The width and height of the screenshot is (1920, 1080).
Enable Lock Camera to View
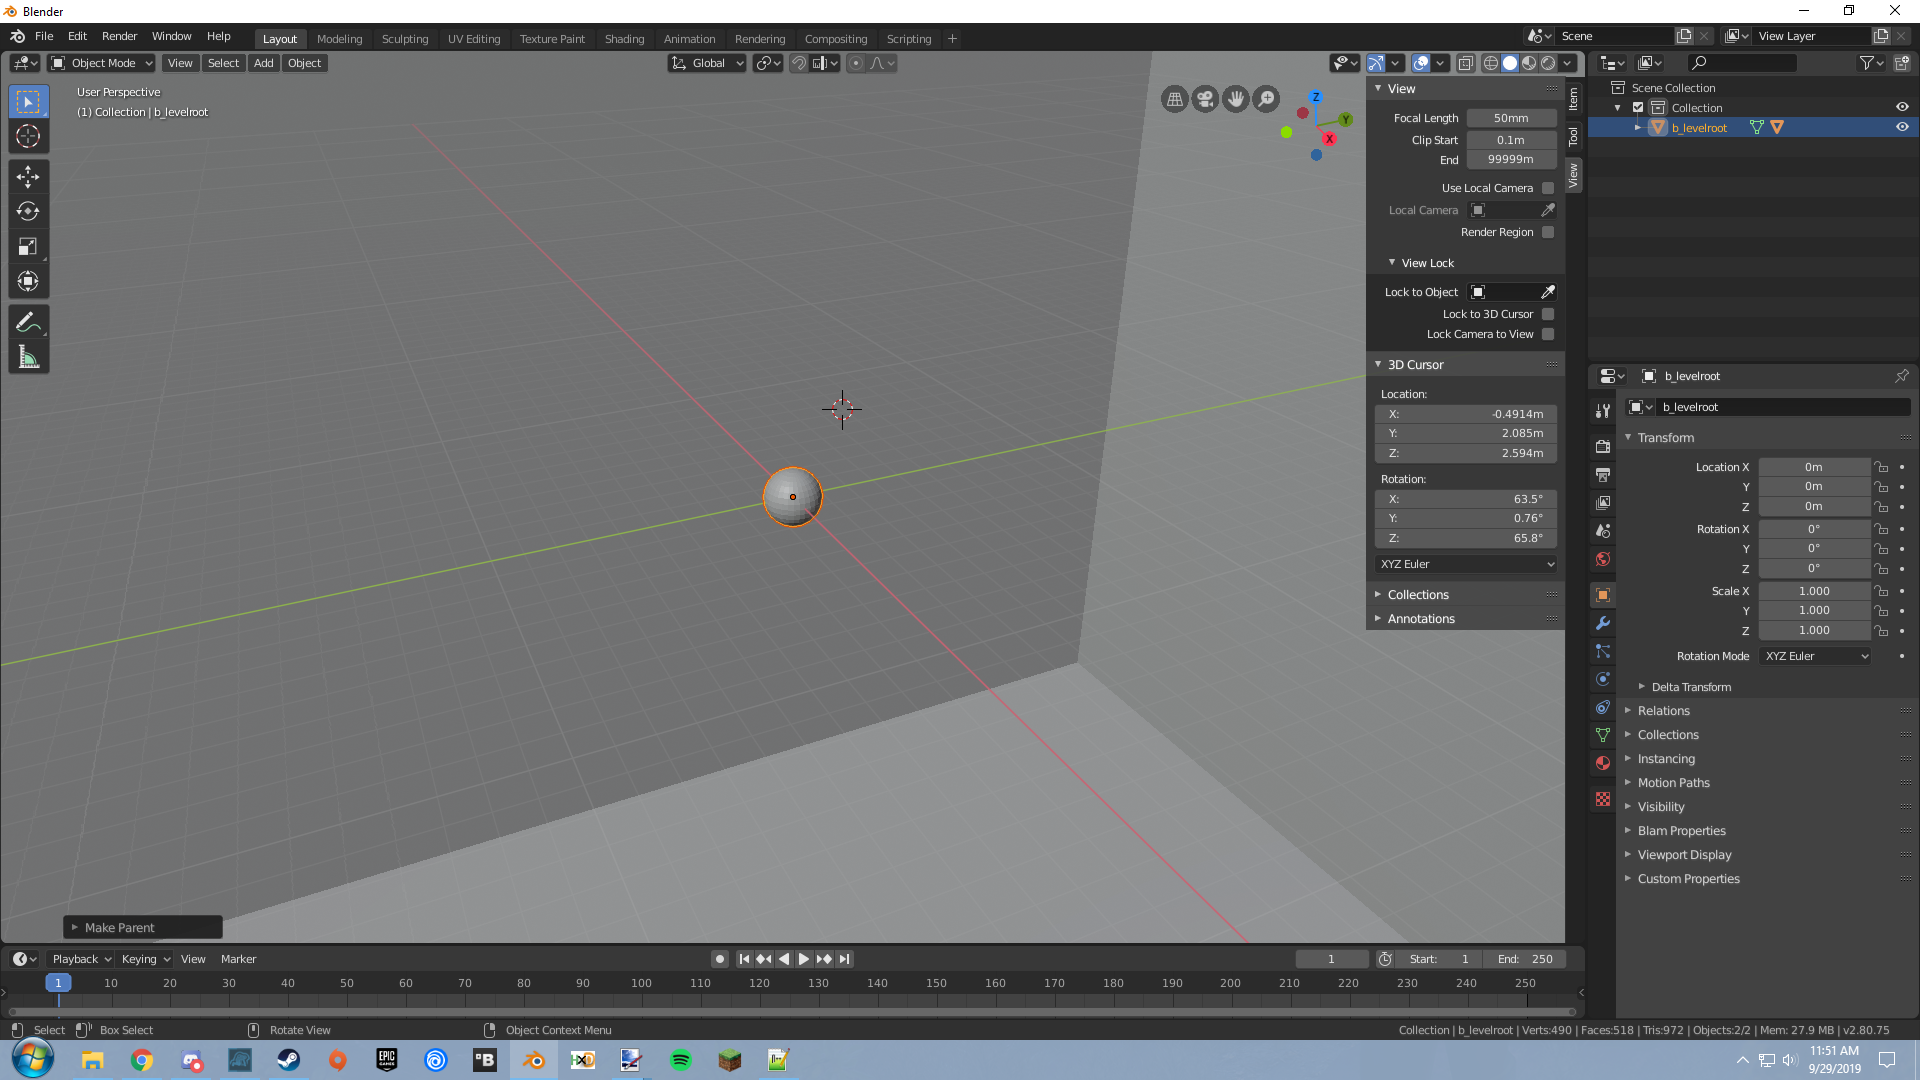point(1548,334)
